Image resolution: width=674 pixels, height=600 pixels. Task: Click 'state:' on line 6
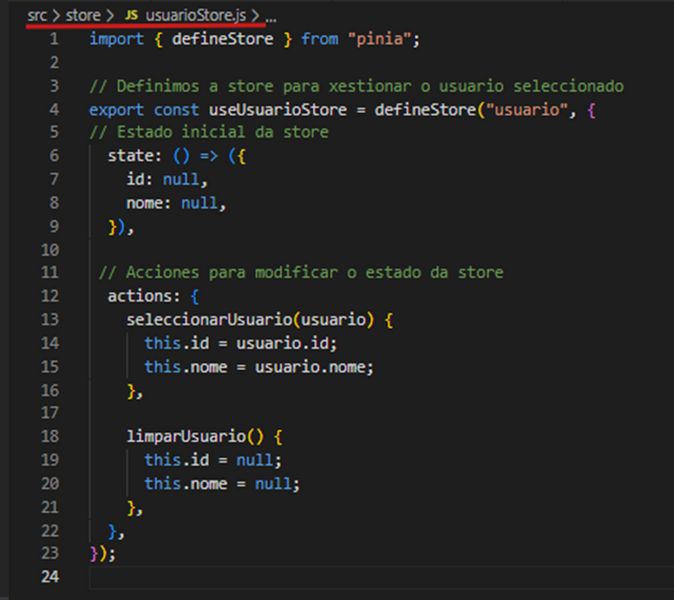[x=135, y=156]
